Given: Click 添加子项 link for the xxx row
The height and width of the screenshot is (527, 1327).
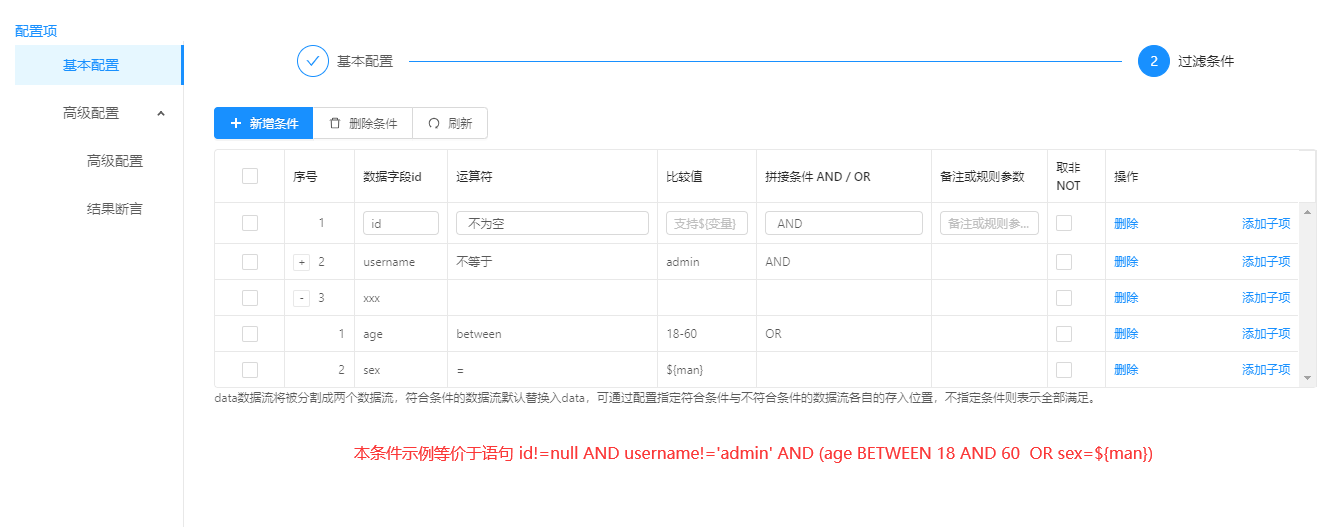Looking at the screenshot, I should coord(1265,298).
